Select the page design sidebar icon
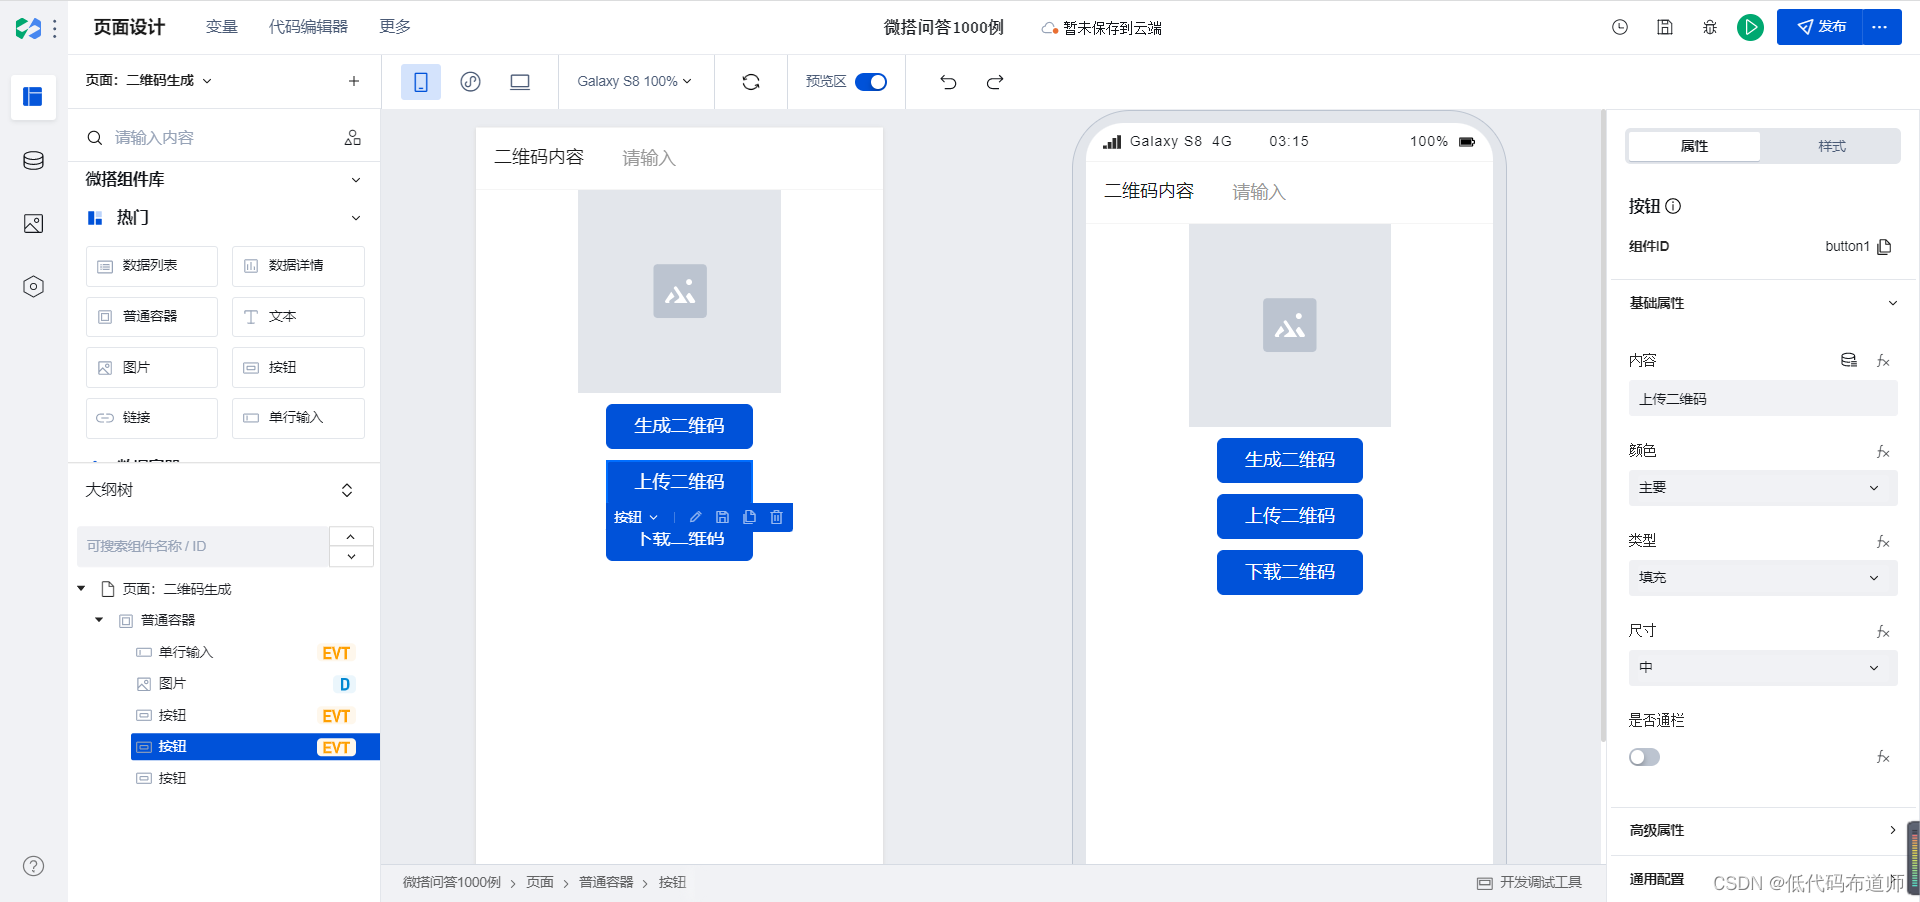The width and height of the screenshot is (1920, 902). [33, 96]
